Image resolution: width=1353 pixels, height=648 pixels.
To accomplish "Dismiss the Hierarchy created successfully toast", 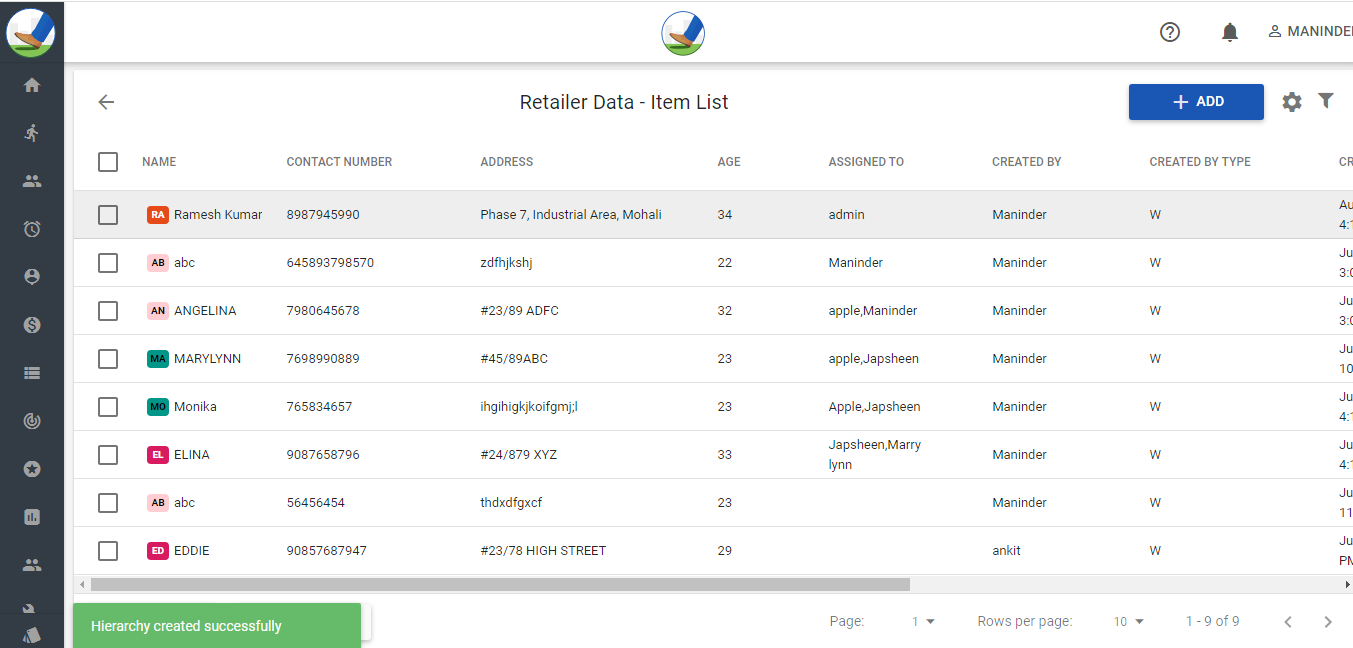I will tap(217, 626).
